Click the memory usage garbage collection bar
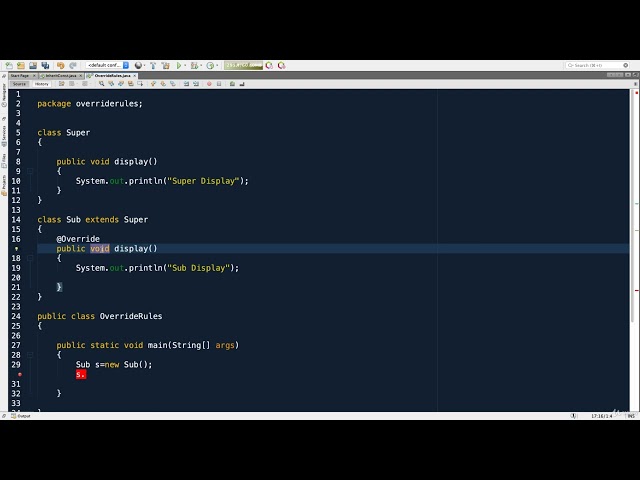 (243, 65)
